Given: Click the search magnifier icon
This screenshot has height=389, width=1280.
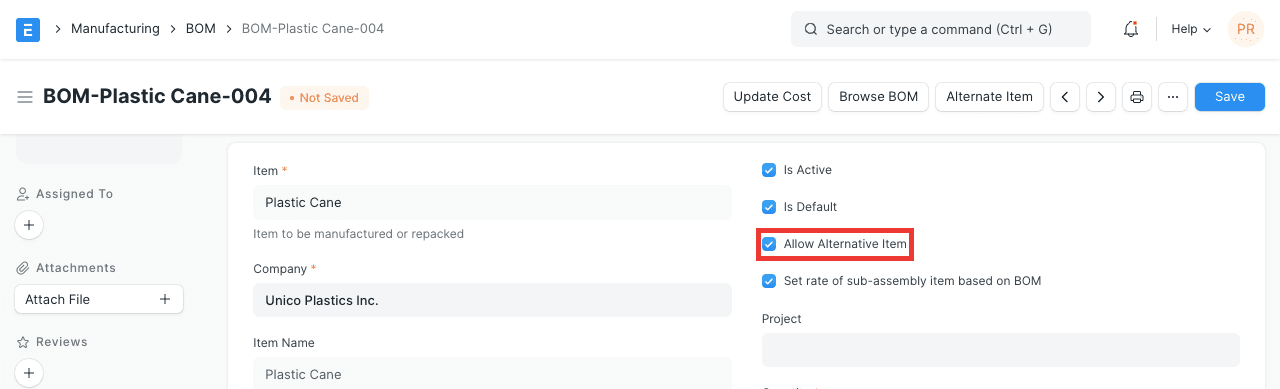Looking at the screenshot, I should click(x=810, y=29).
